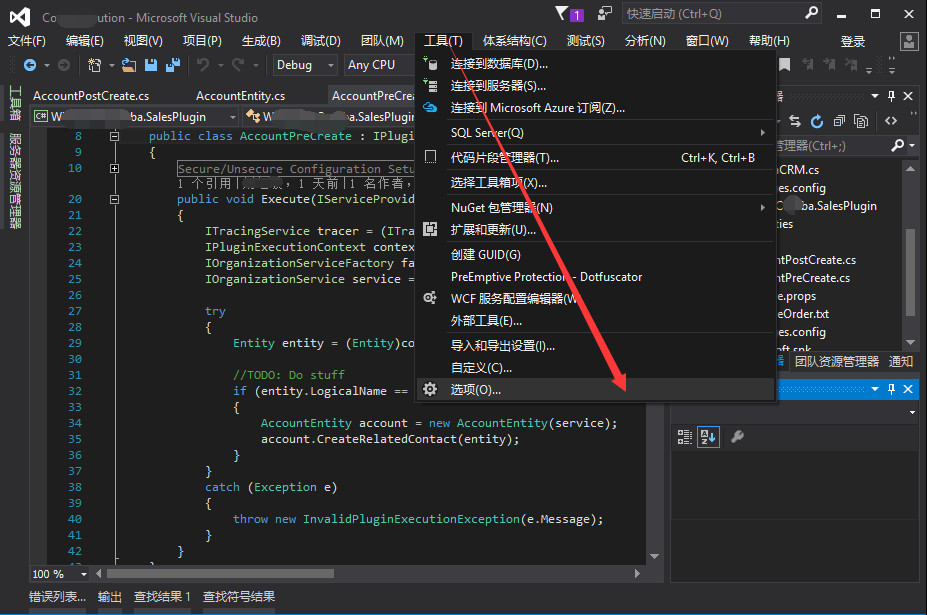The image size is (927, 615).
Task: Click the refresh icon in Solution Explorer
Action: click(817, 121)
